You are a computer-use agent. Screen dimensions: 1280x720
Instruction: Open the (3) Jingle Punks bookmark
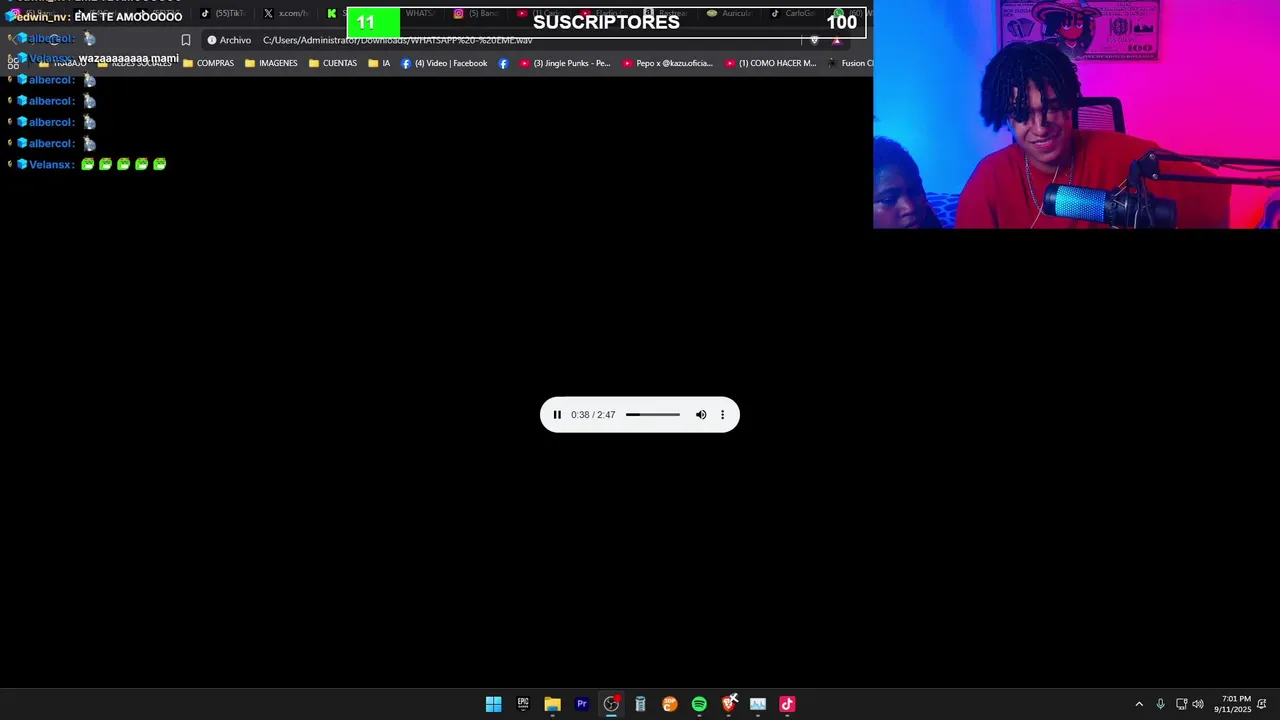coord(565,63)
